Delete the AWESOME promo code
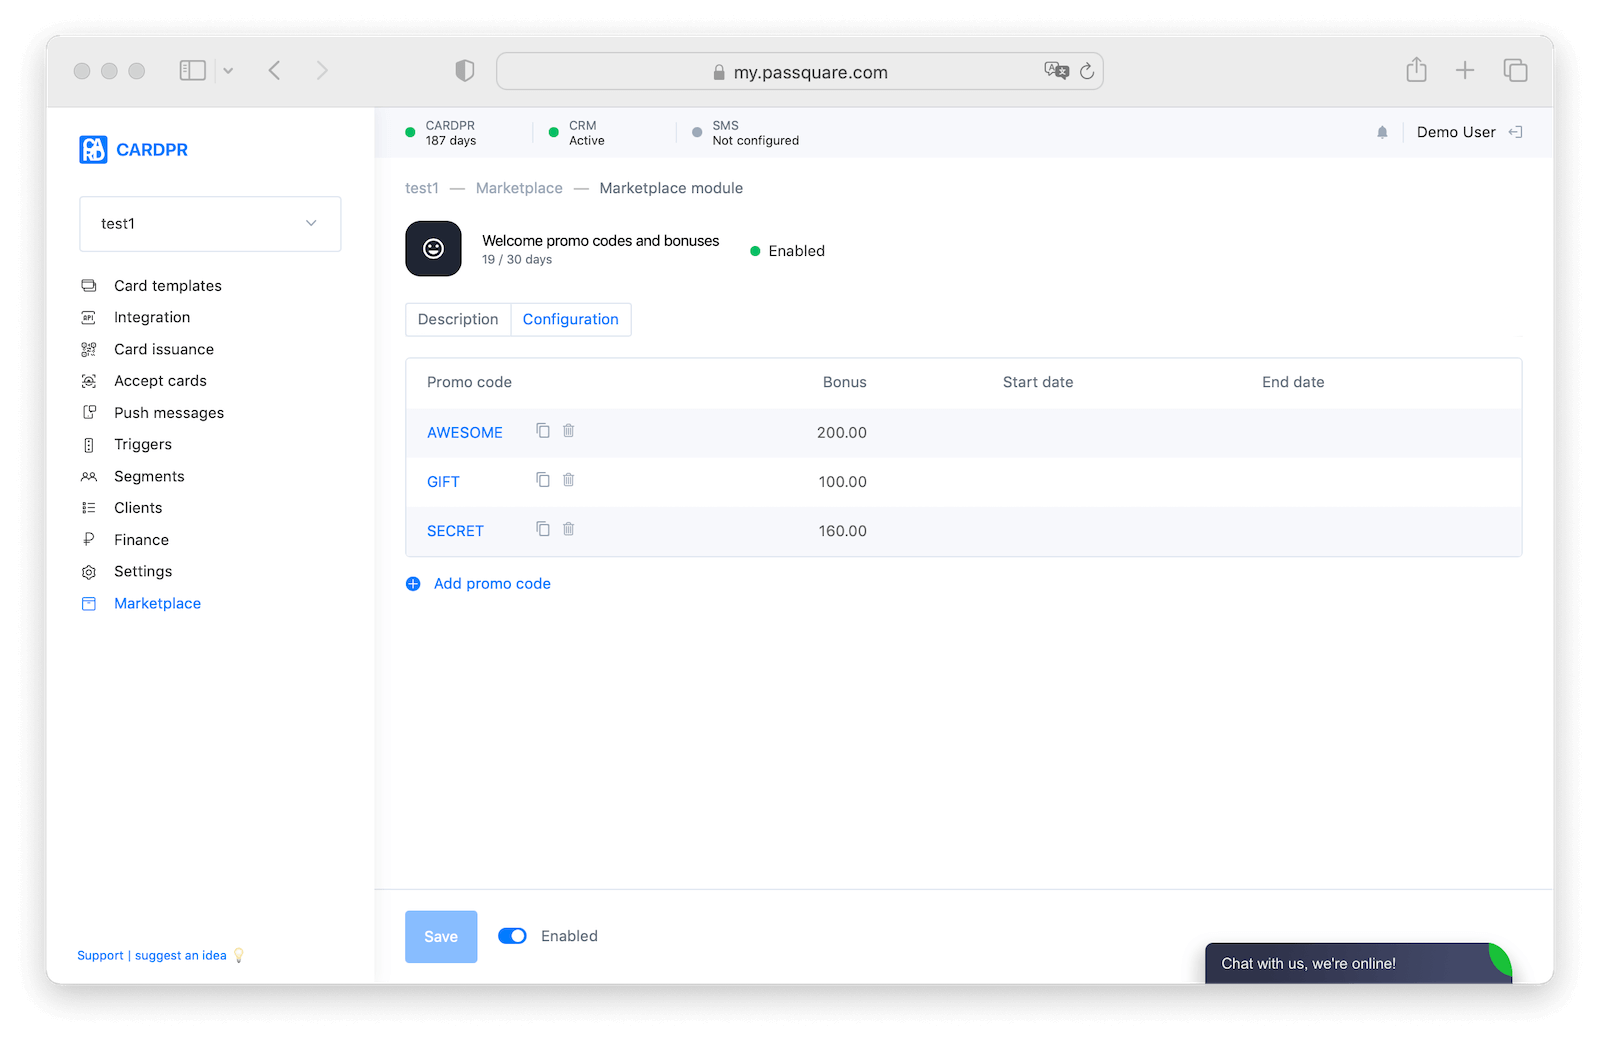 point(568,431)
